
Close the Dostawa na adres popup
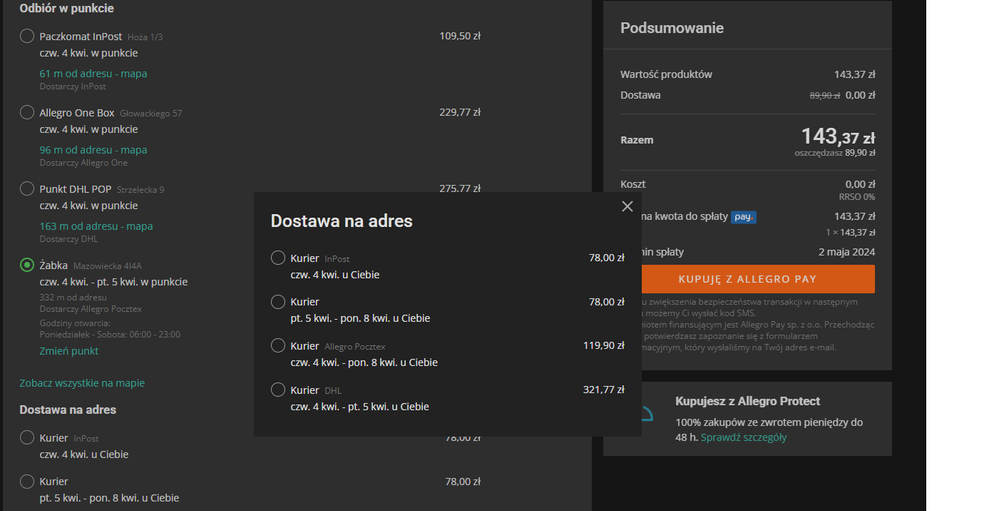(x=627, y=206)
